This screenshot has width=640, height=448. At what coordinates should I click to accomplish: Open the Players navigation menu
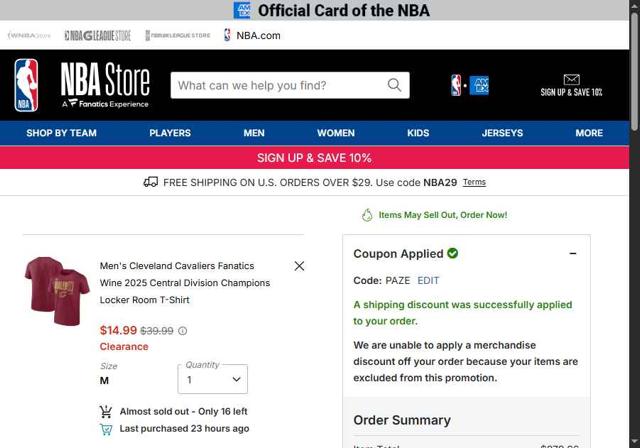click(x=170, y=133)
